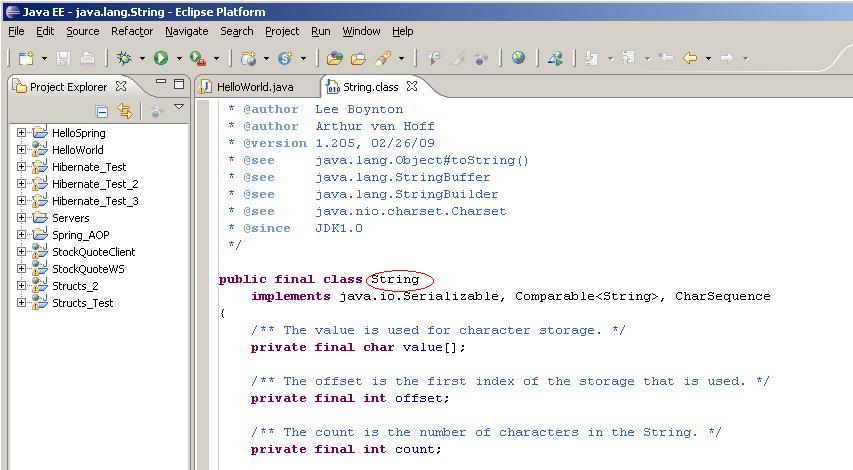This screenshot has width=853, height=470.
Task: Select Structs_2 in the project tree
Action: pyautogui.click(x=75, y=286)
